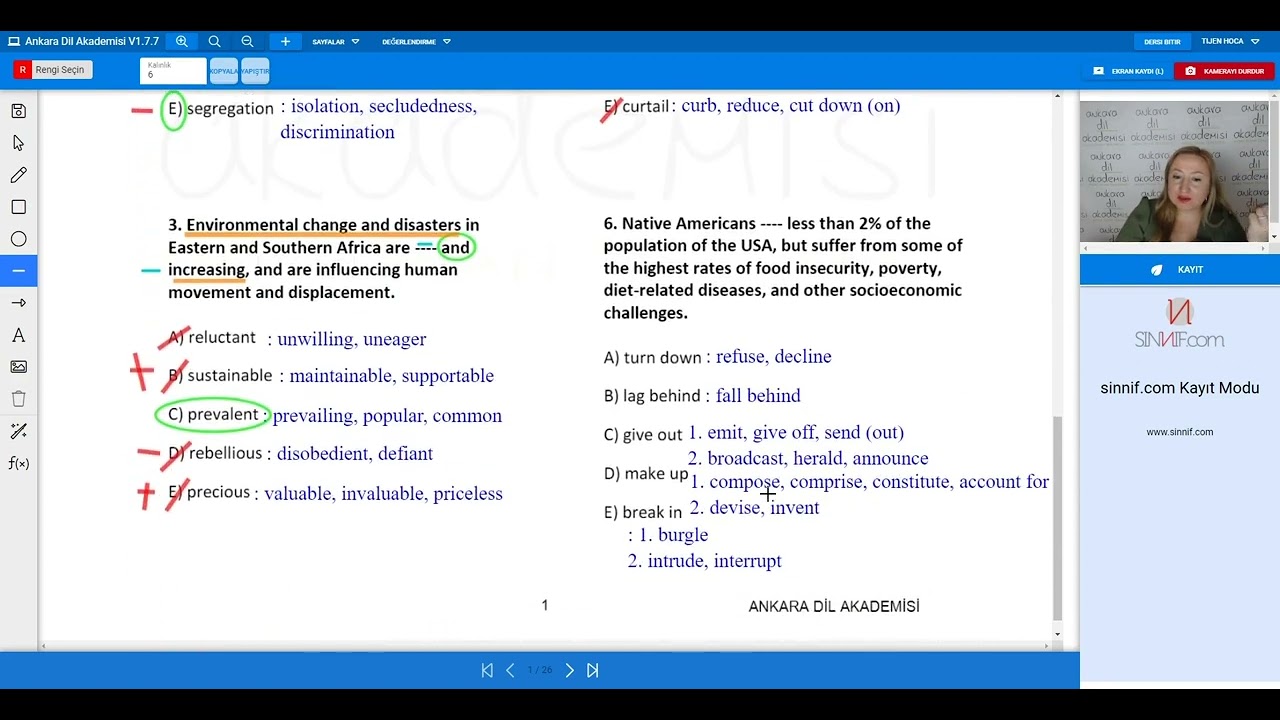
Task: Zoom in with the plus magnifier
Action: [181, 41]
